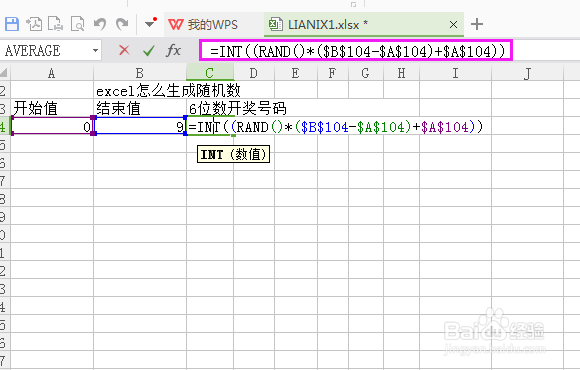The image size is (580, 370).
Task: Undo the last action
Action: pos(100,24)
